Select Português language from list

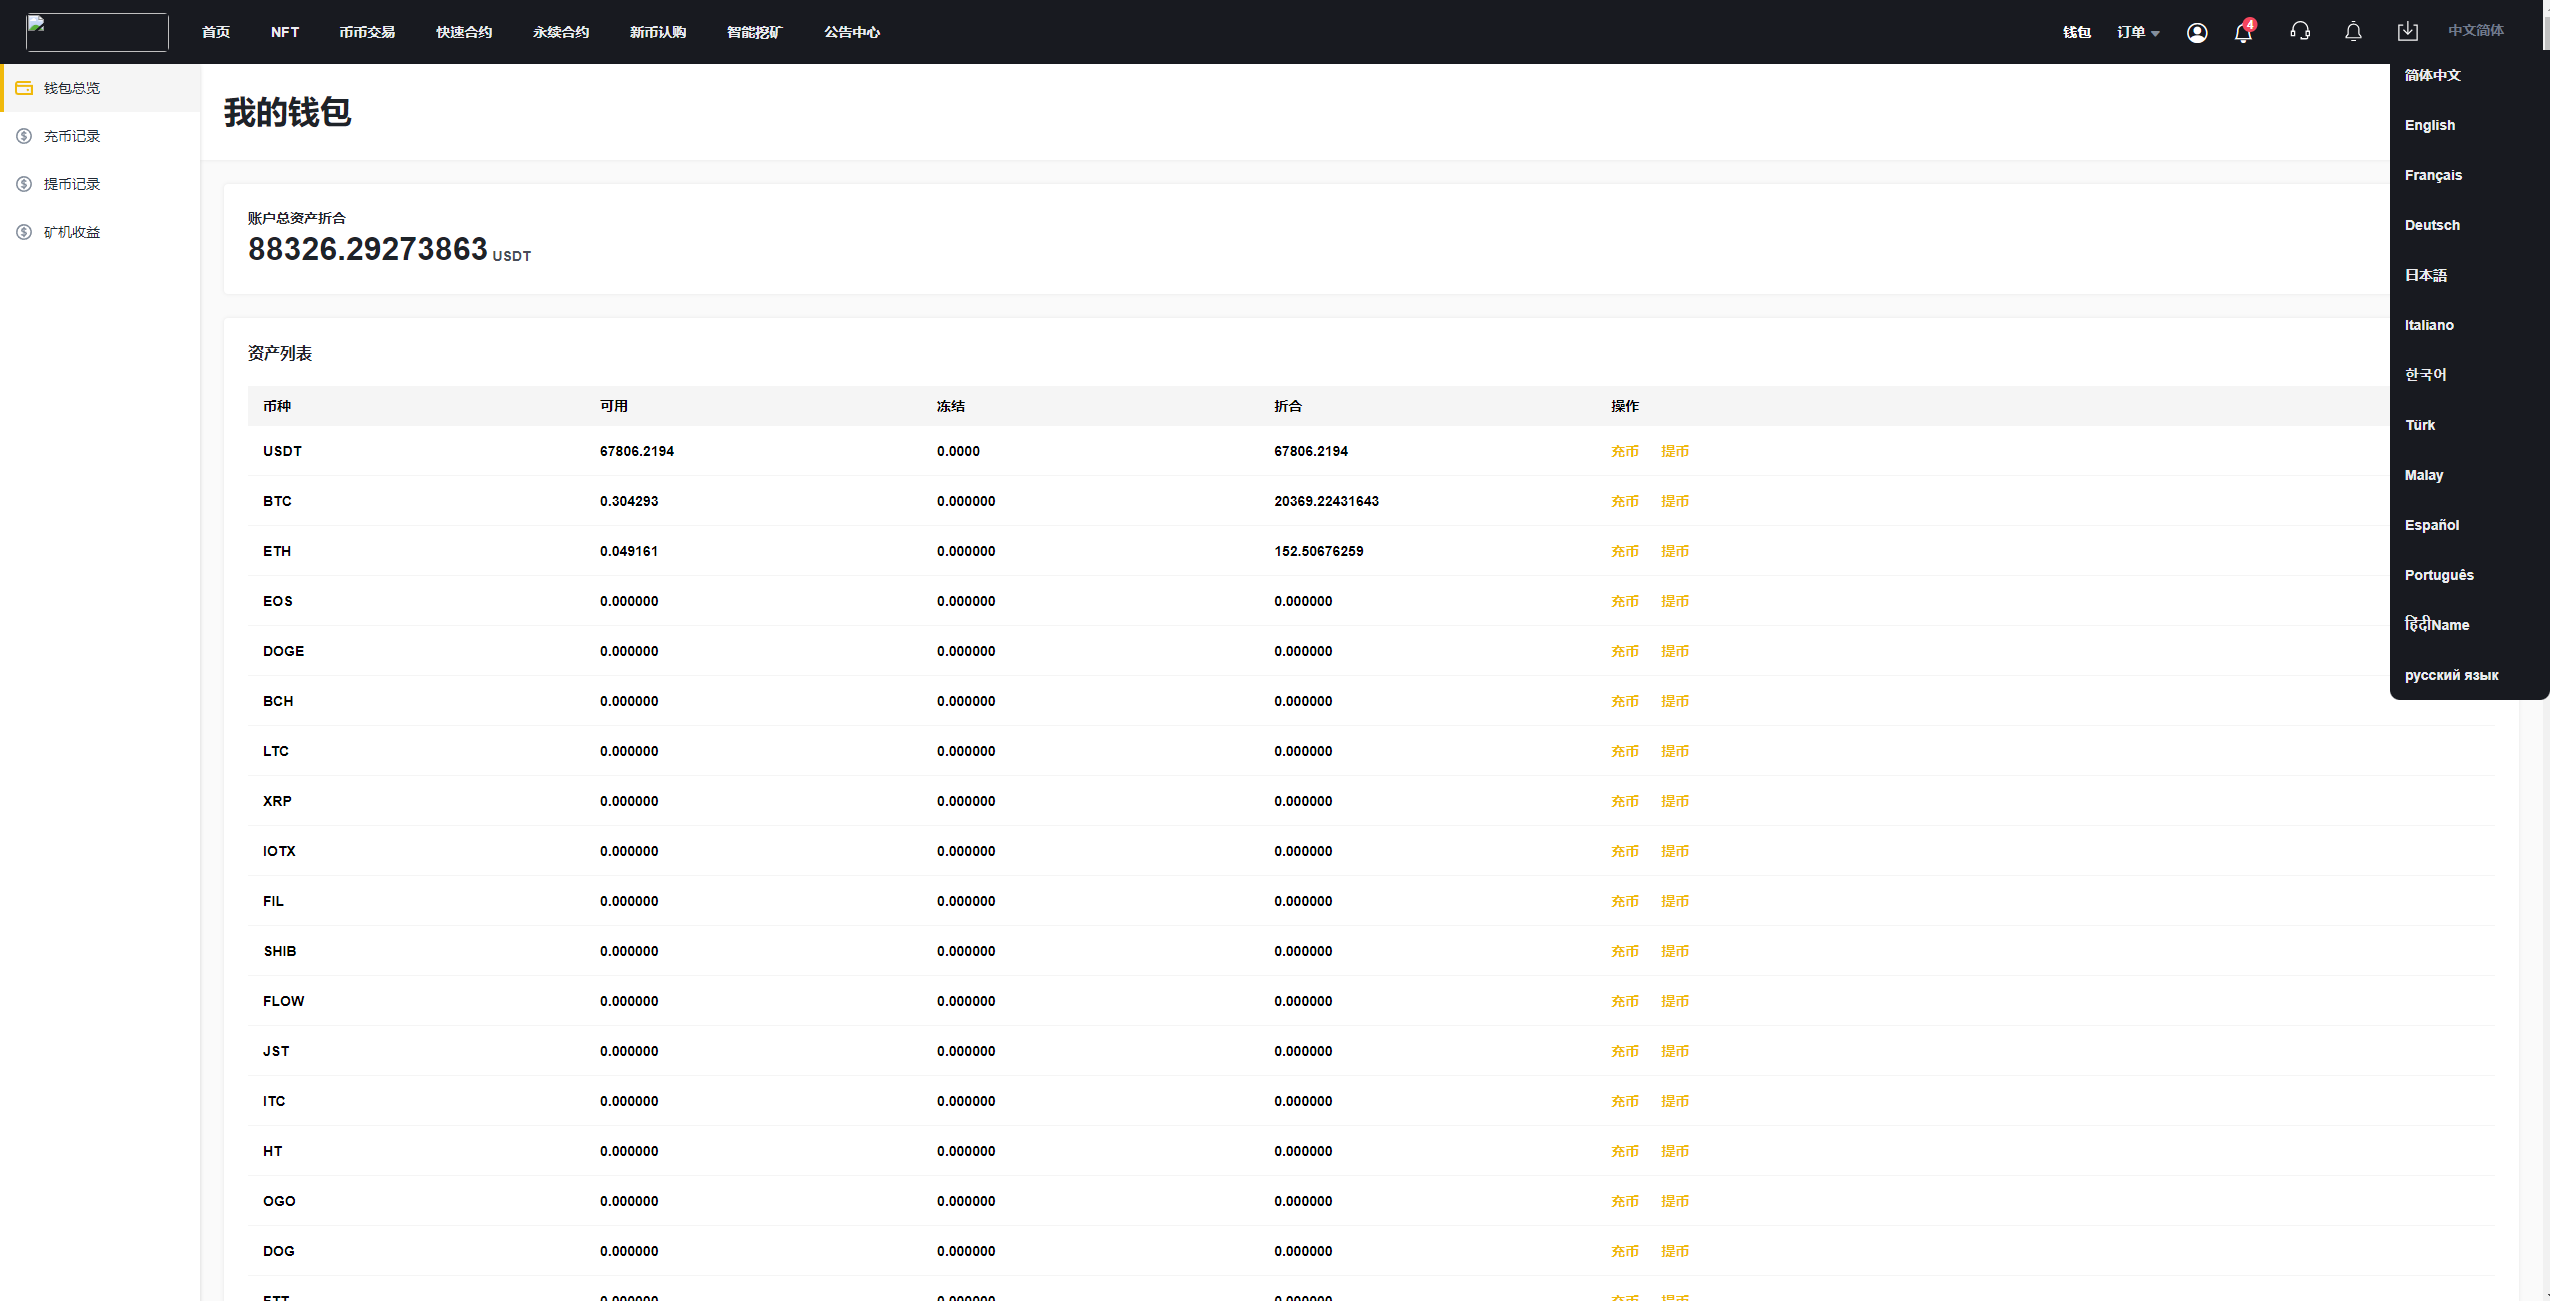pos(2439,573)
